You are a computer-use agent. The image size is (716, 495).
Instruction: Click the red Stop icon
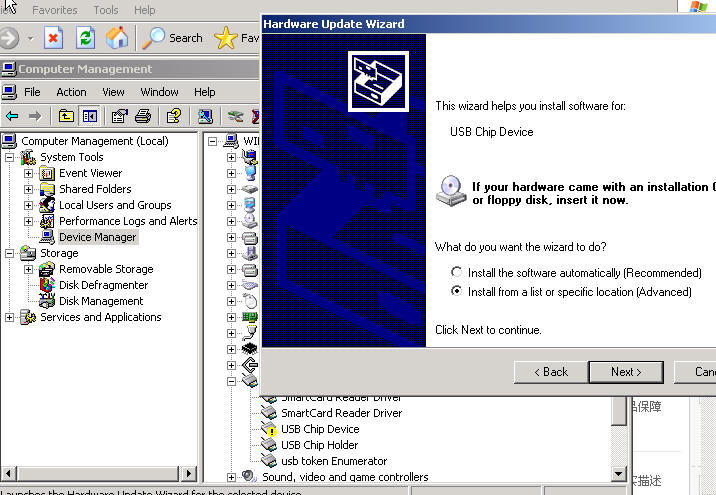tap(53, 38)
